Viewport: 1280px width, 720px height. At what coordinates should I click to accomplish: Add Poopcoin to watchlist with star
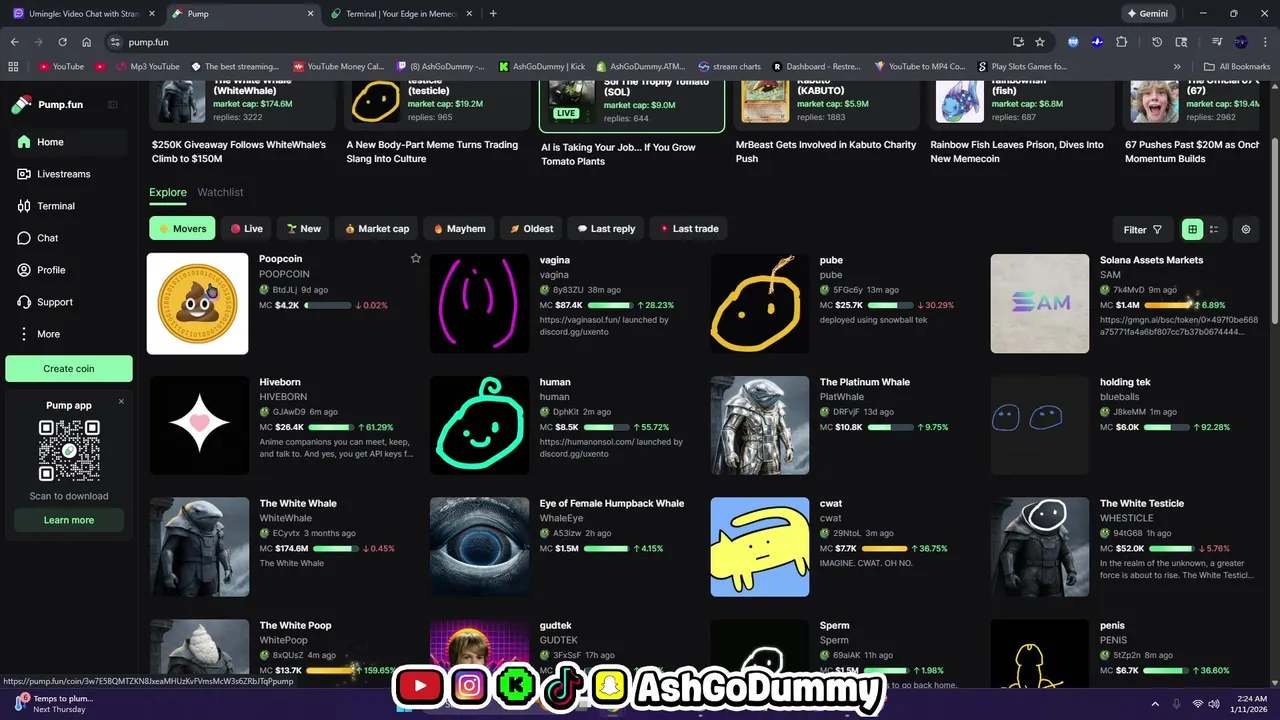(x=415, y=259)
